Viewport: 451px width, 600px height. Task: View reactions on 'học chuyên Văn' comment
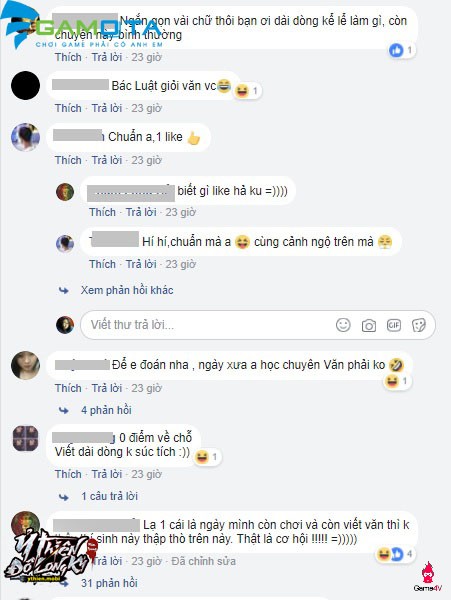pyautogui.click(x=397, y=381)
